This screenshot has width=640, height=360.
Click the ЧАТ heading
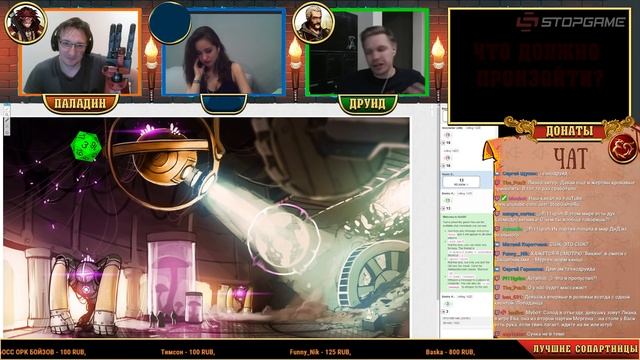click(571, 158)
